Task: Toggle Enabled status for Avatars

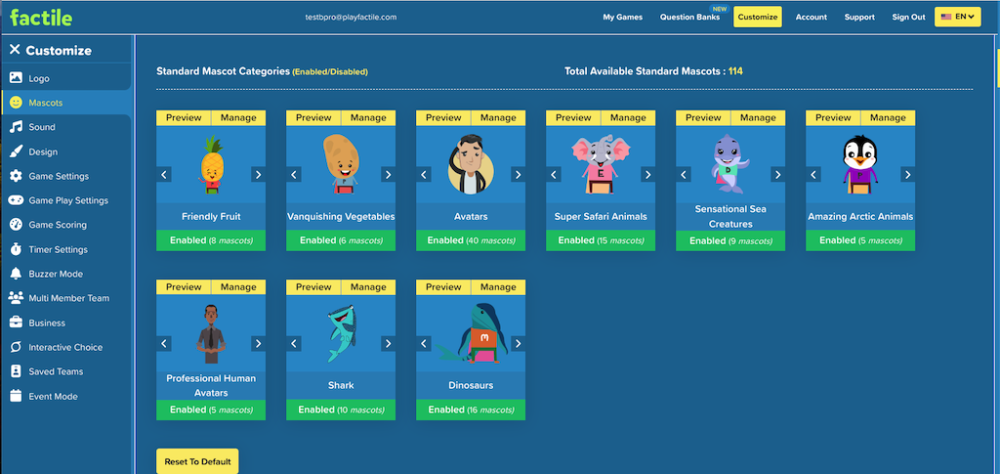Action: [x=471, y=241]
